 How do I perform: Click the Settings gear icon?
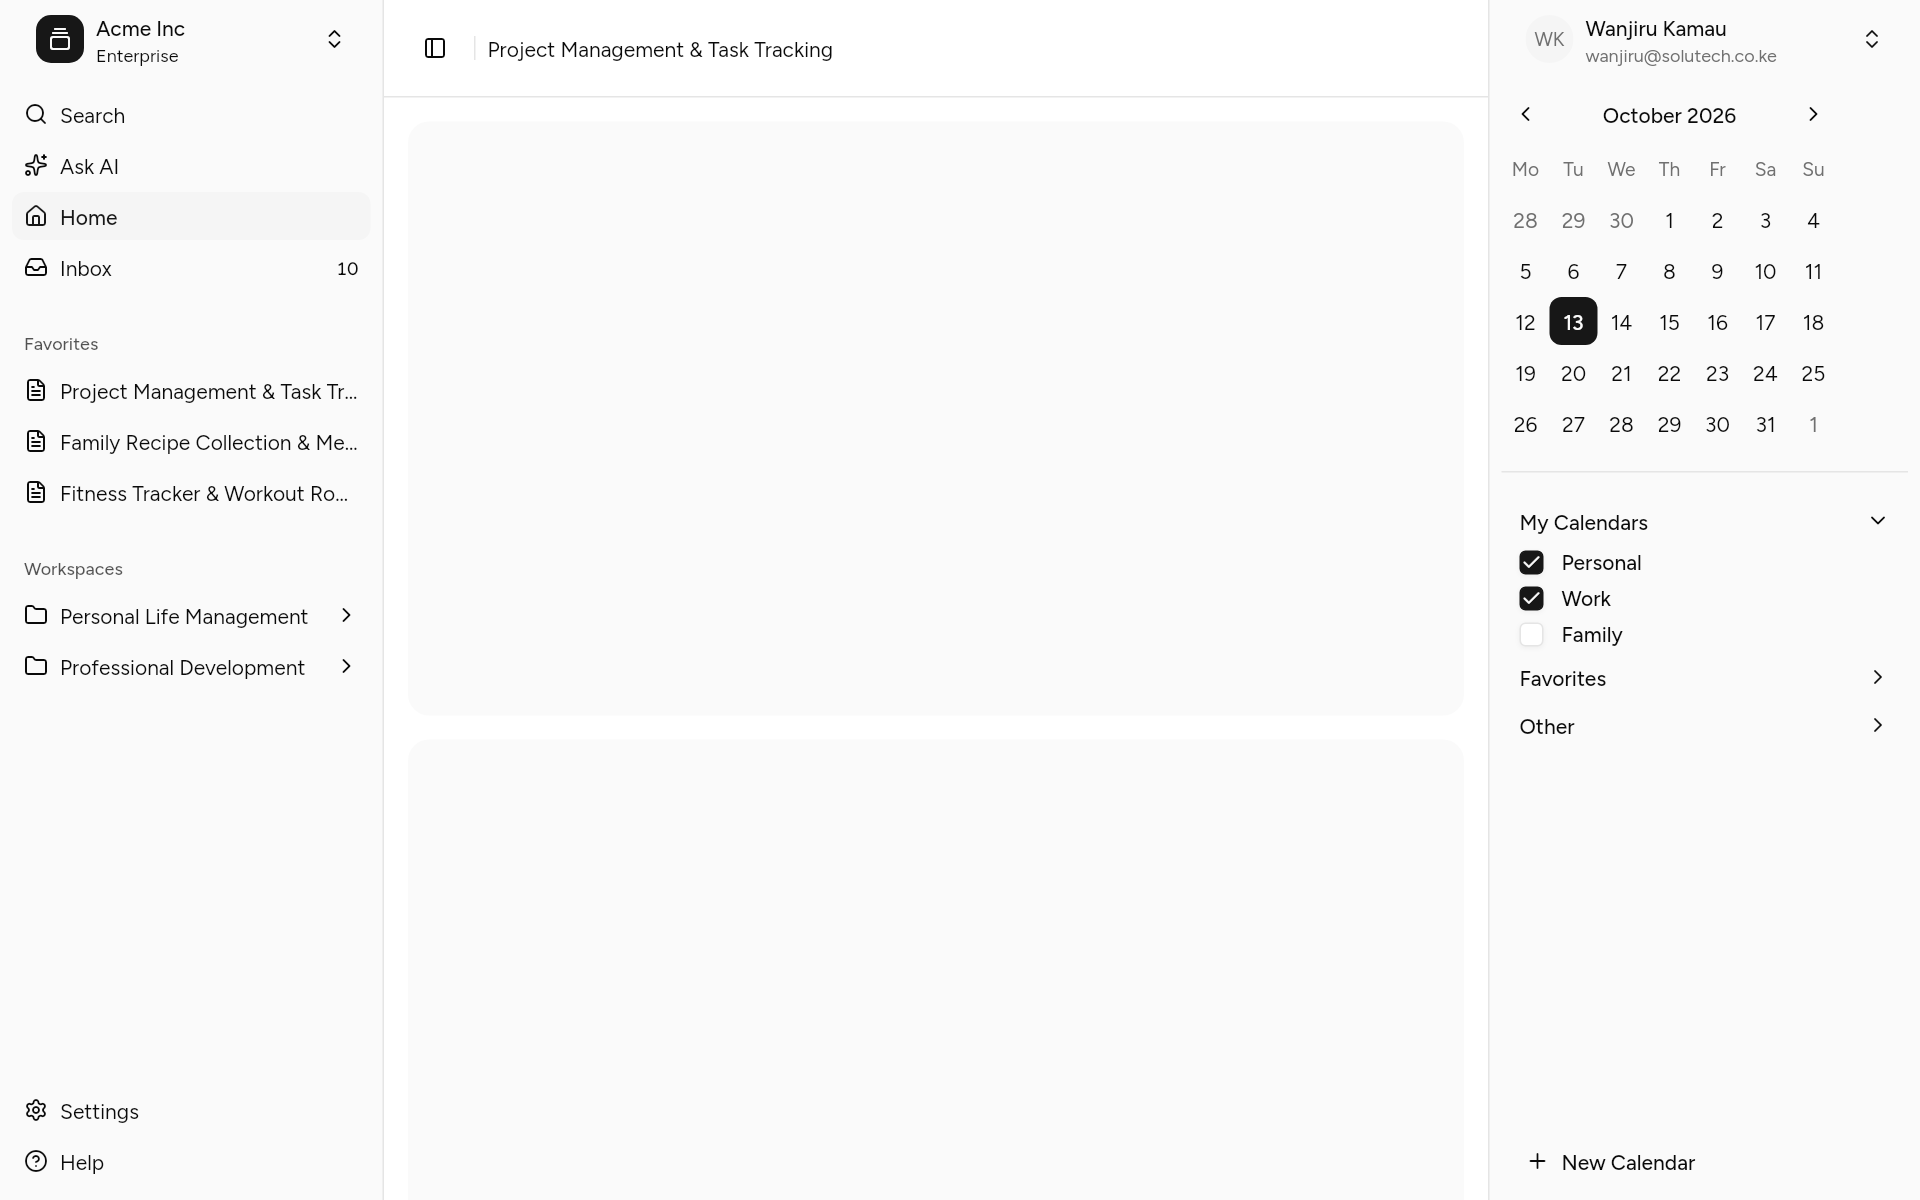pos(36,1110)
